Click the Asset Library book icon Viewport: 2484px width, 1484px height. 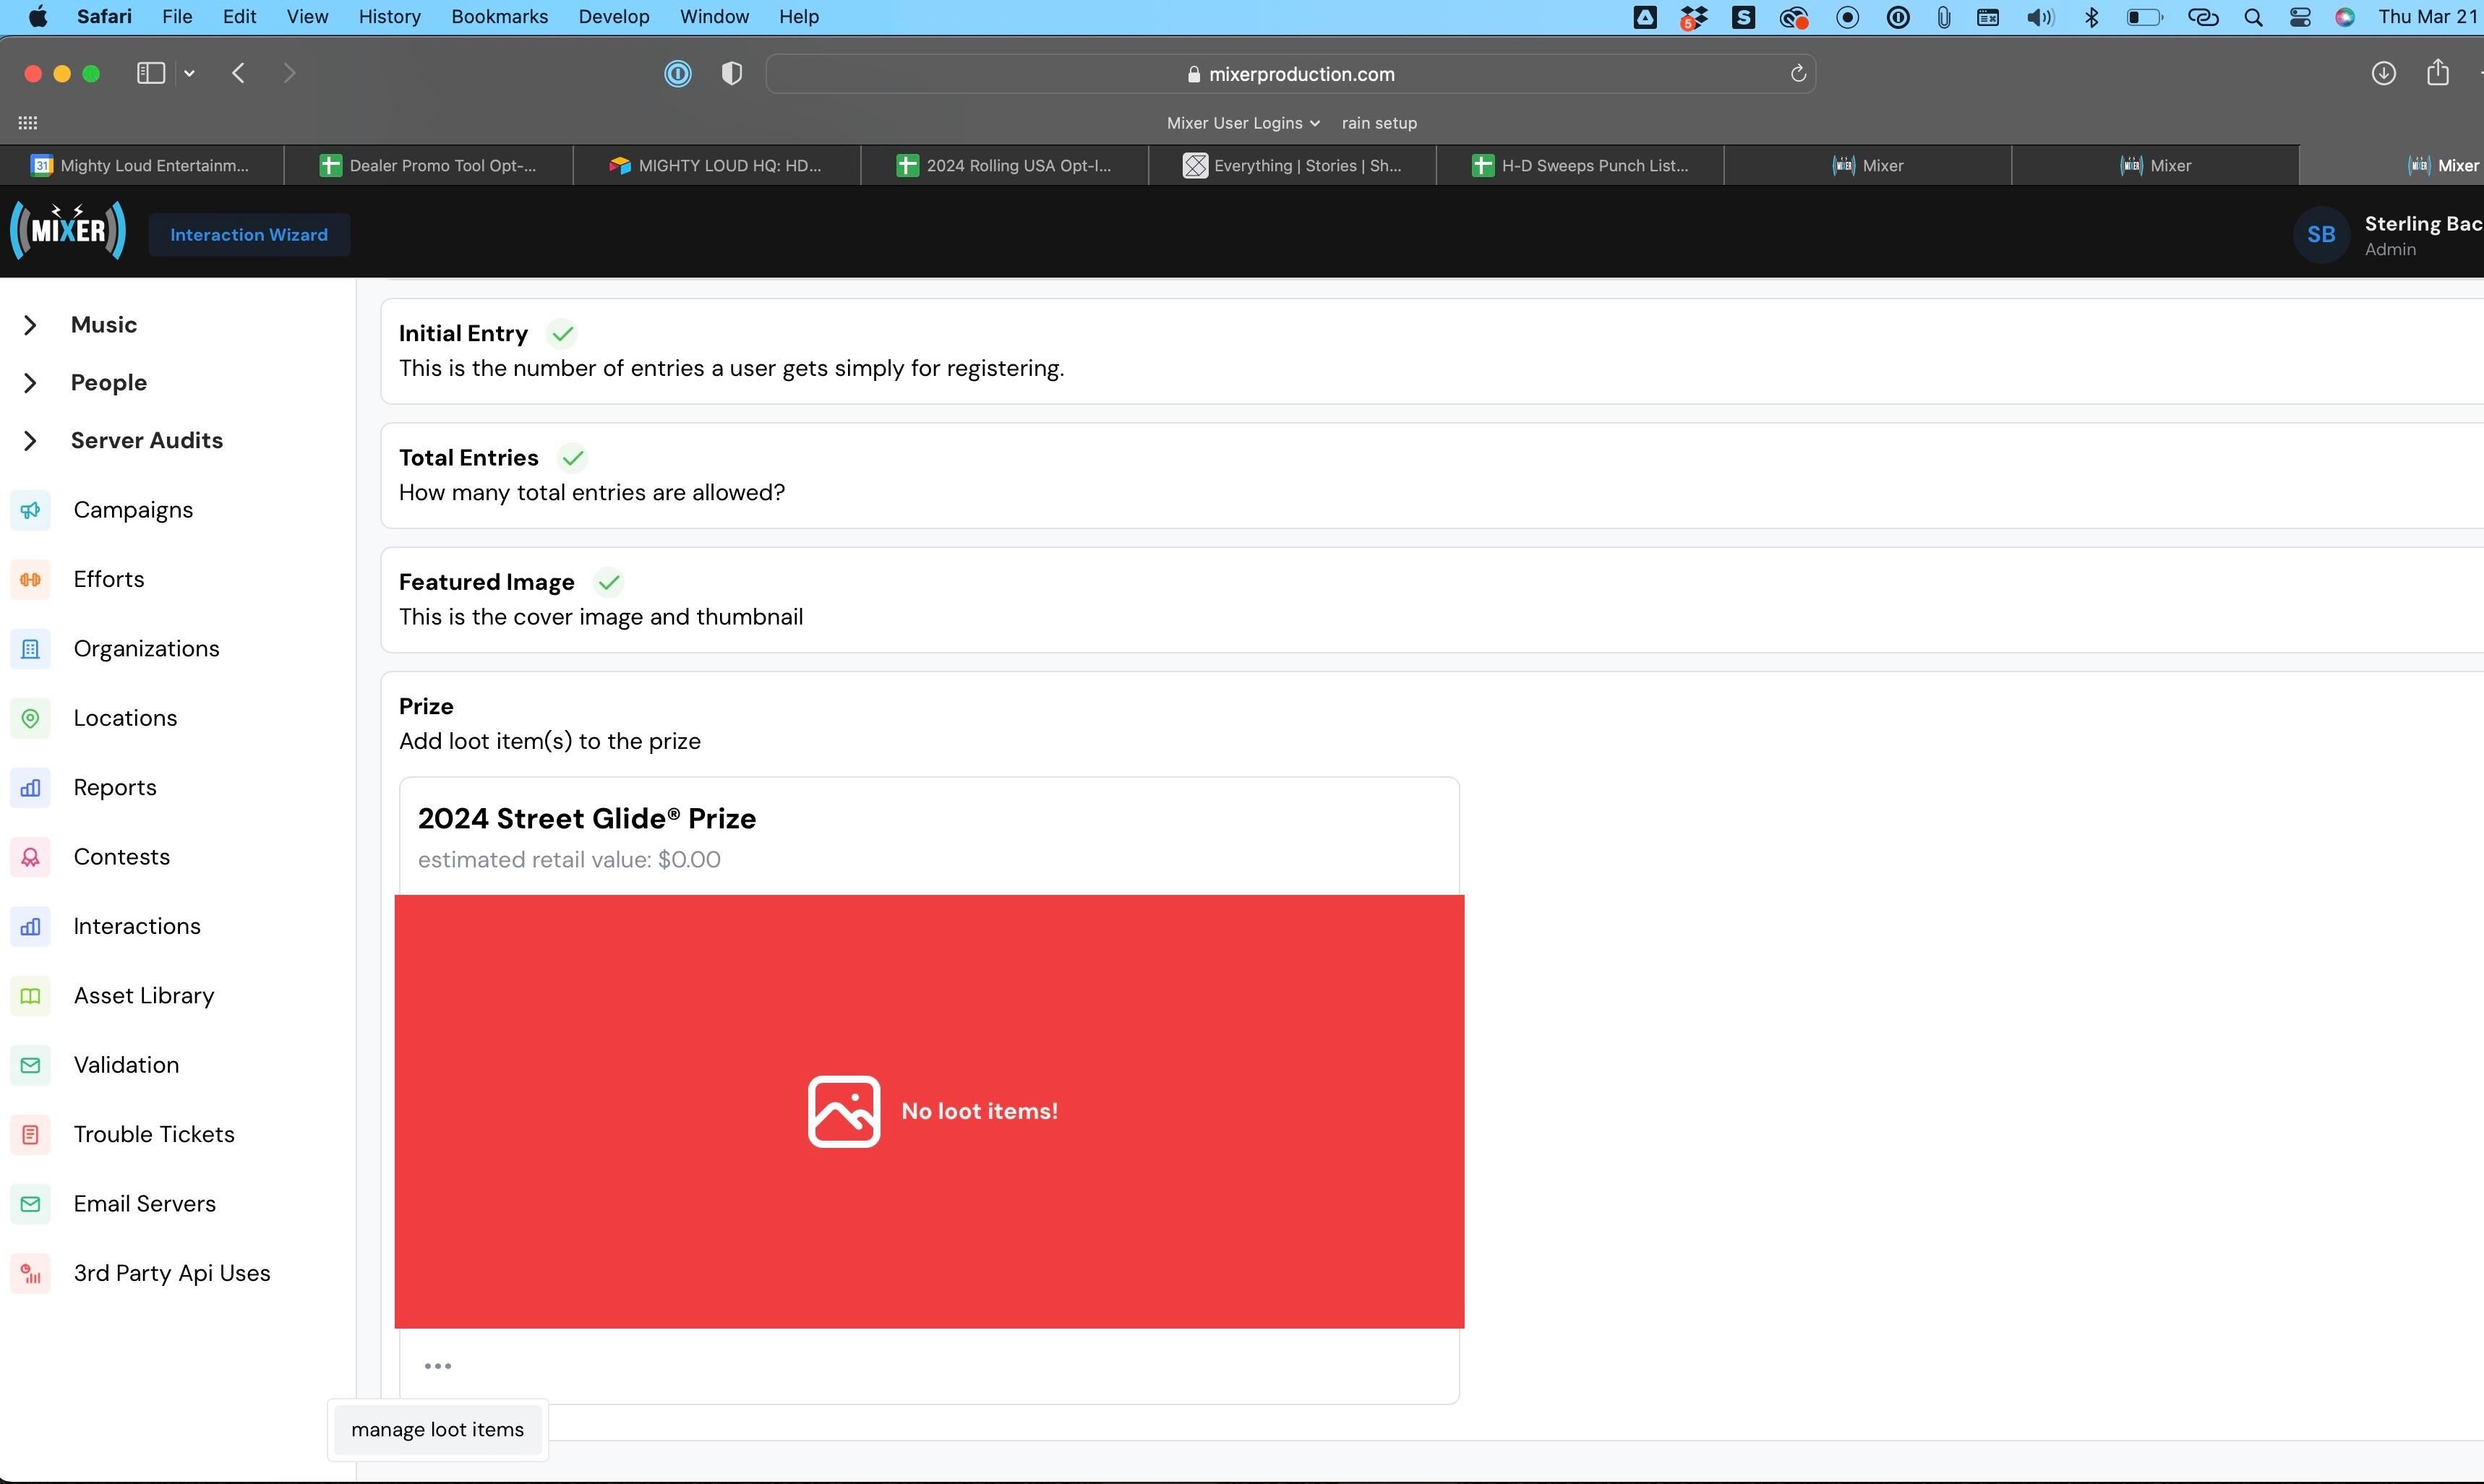click(x=30, y=996)
